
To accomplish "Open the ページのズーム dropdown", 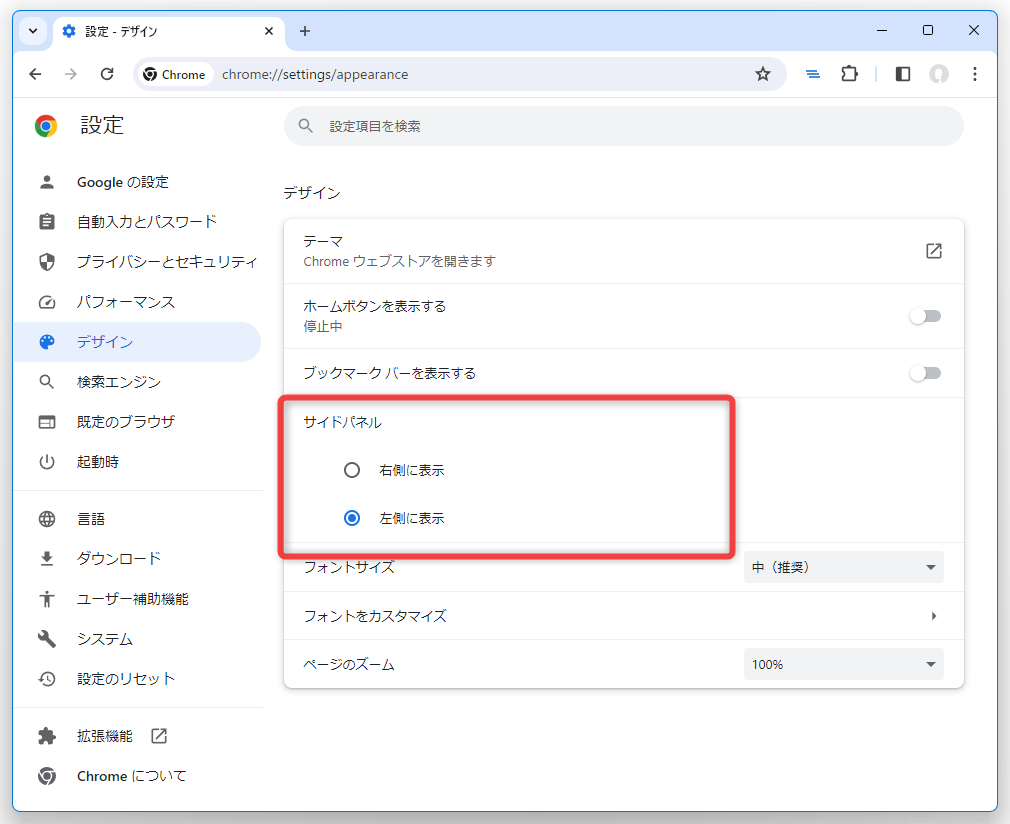I will tap(843, 665).
